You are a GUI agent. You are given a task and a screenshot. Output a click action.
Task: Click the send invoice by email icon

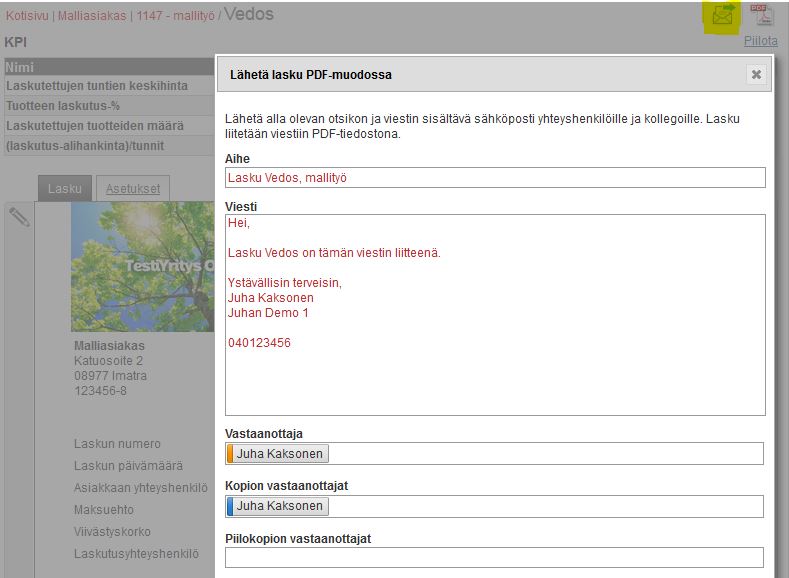(x=723, y=16)
